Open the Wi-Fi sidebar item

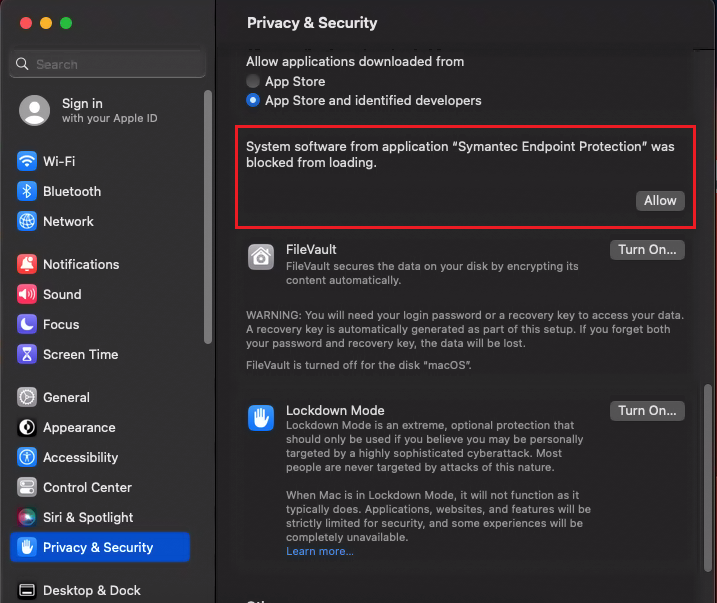tap(100, 161)
